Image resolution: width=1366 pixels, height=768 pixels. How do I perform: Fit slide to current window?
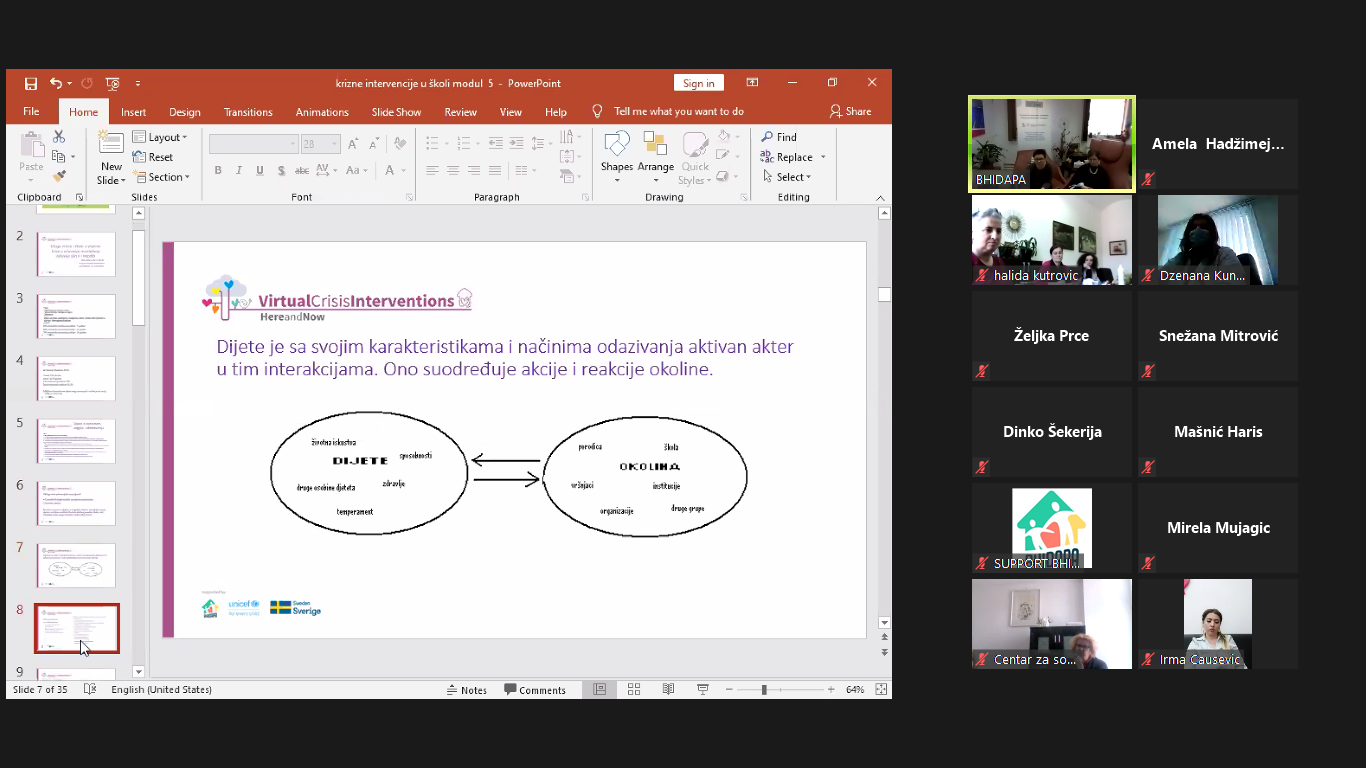881,690
